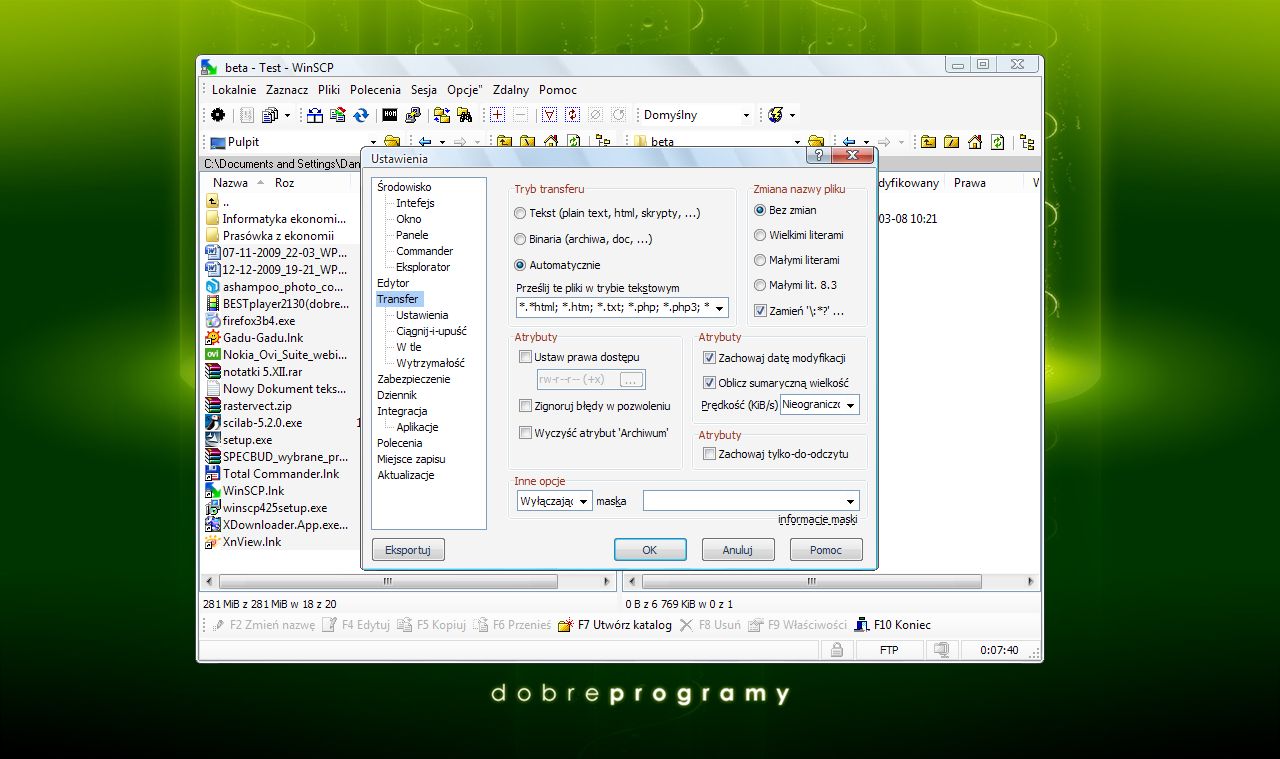1280x759 pixels.
Task: Click local panel Home Directory icon
Action: pos(551,142)
